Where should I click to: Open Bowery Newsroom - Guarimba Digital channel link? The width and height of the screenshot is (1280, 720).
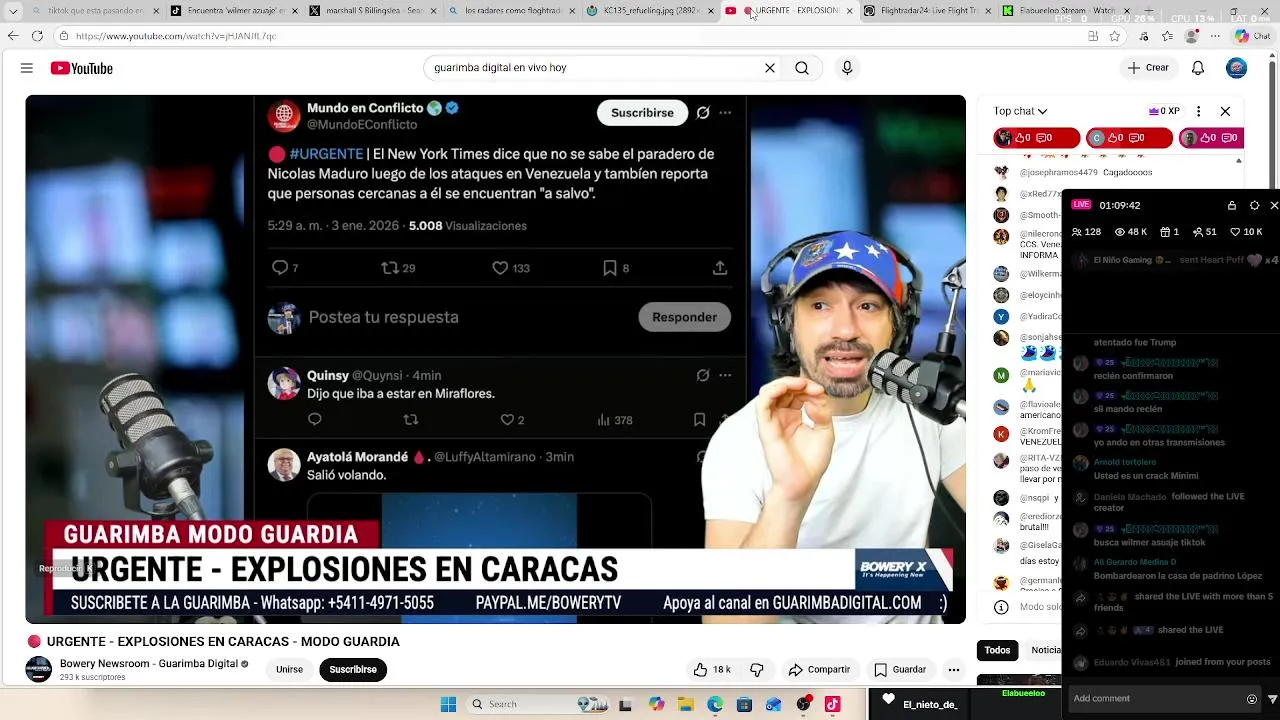(x=149, y=664)
